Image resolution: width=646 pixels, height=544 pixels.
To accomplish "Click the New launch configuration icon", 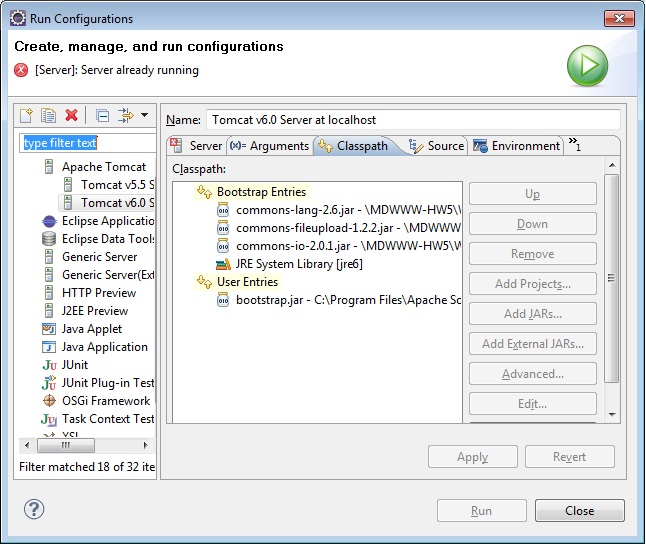I will (x=26, y=115).
